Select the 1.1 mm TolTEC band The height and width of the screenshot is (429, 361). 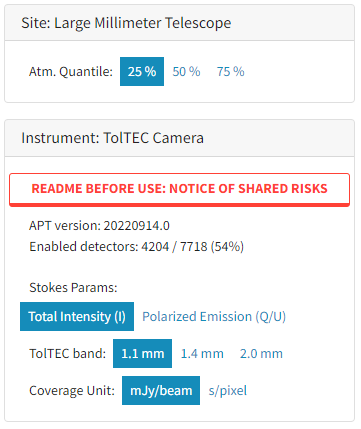(142, 353)
